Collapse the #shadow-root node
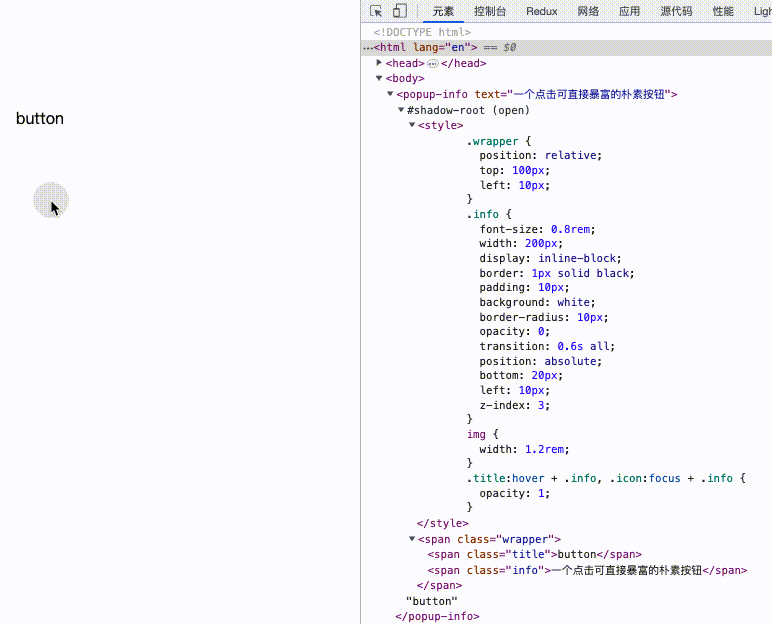This screenshot has height=624, width=772. pyautogui.click(x=401, y=109)
